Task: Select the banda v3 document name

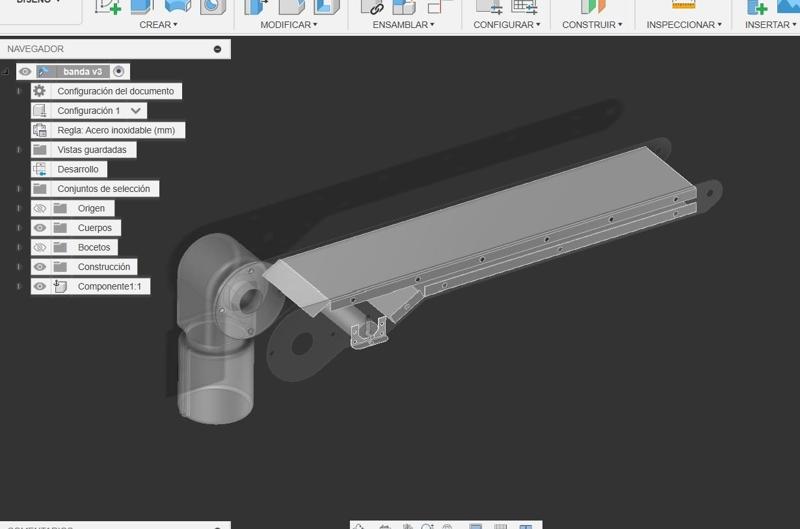Action: (83, 71)
